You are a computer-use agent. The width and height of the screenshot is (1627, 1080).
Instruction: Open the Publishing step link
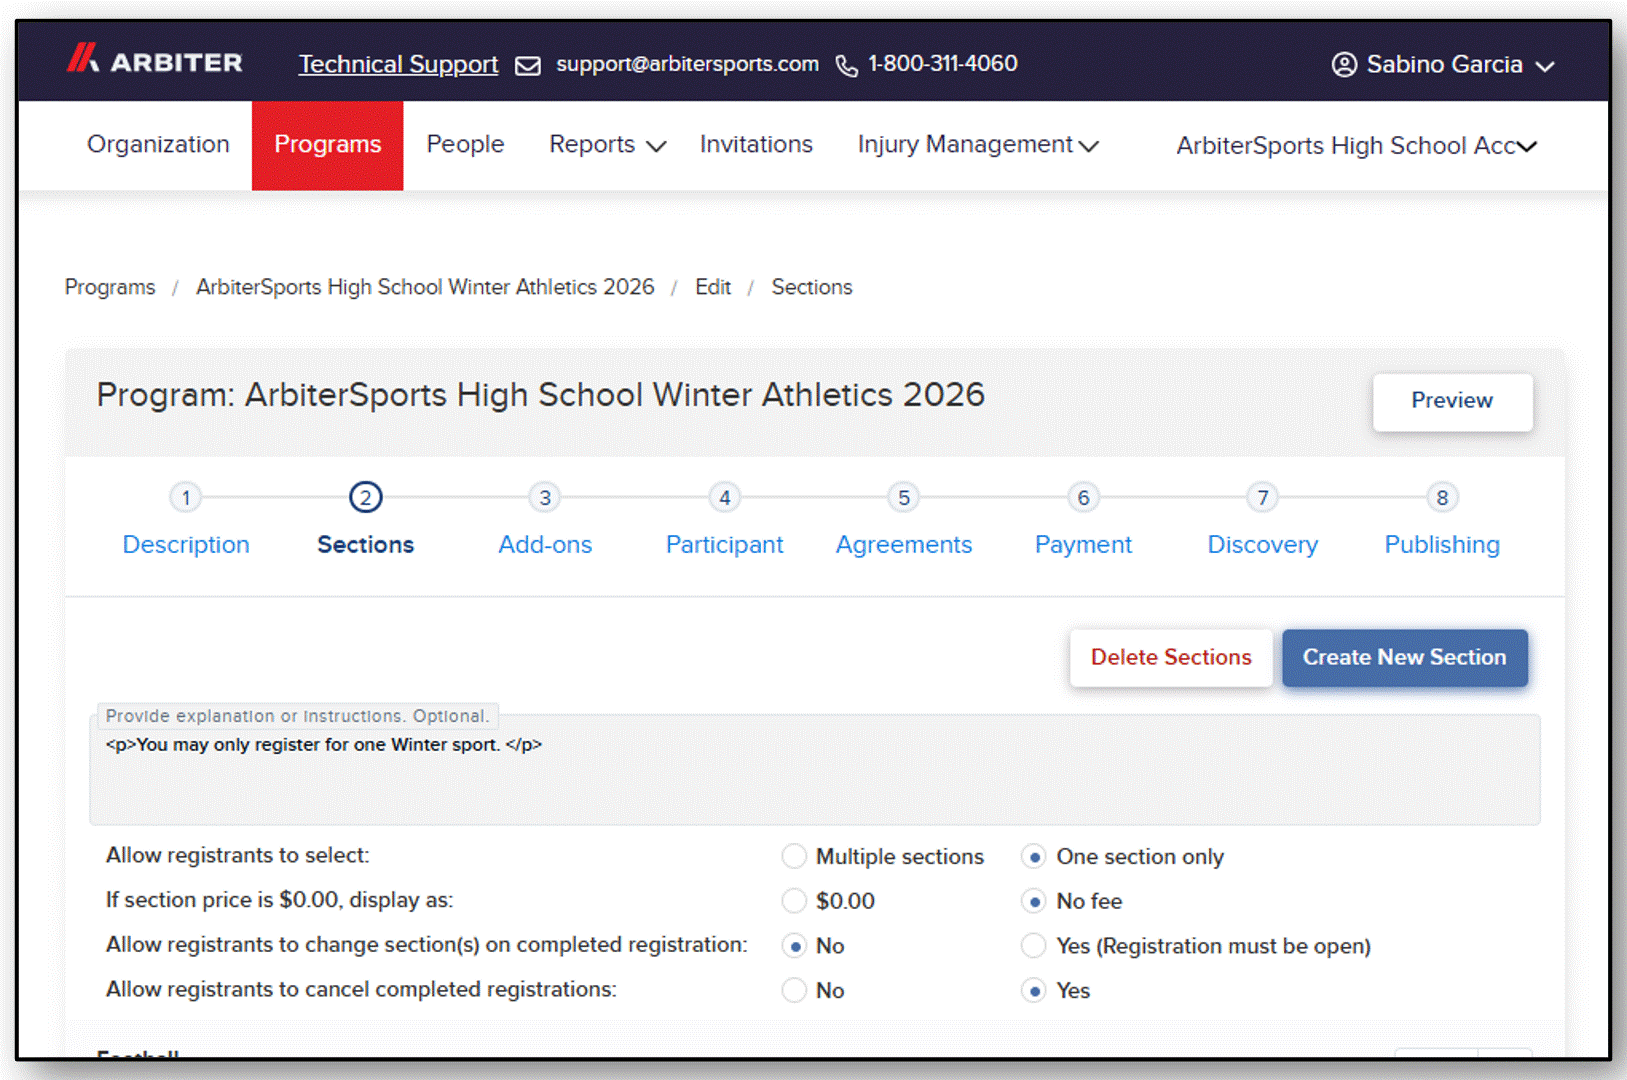1442,545
